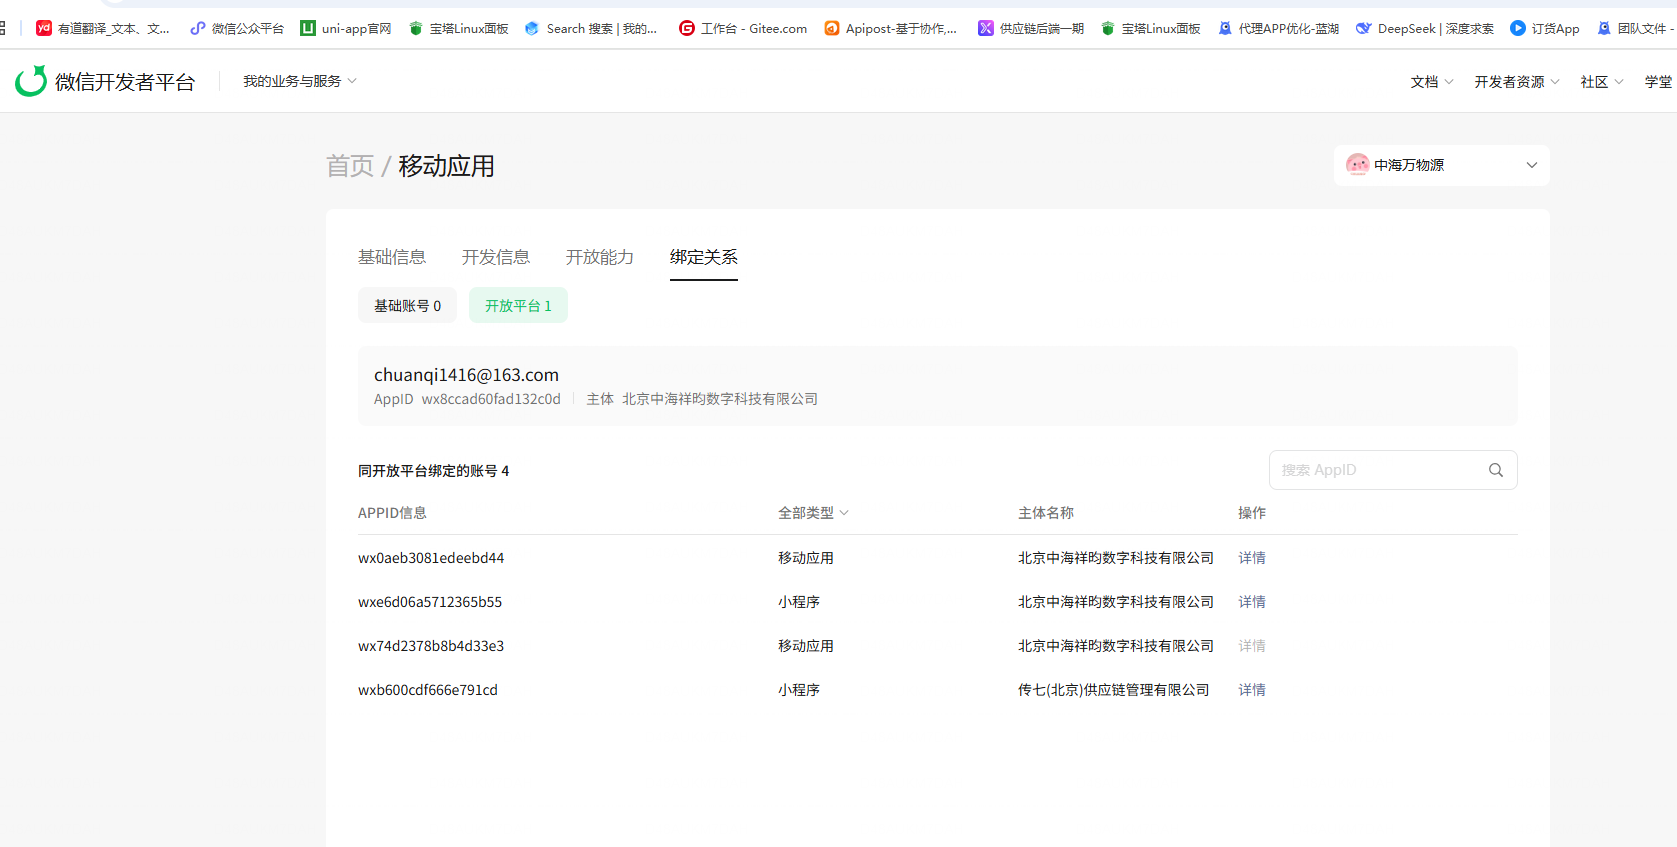Click the entity name in wxe6d06a5712365b55 row
The width and height of the screenshot is (1677, 847).
click(1116, 602)
